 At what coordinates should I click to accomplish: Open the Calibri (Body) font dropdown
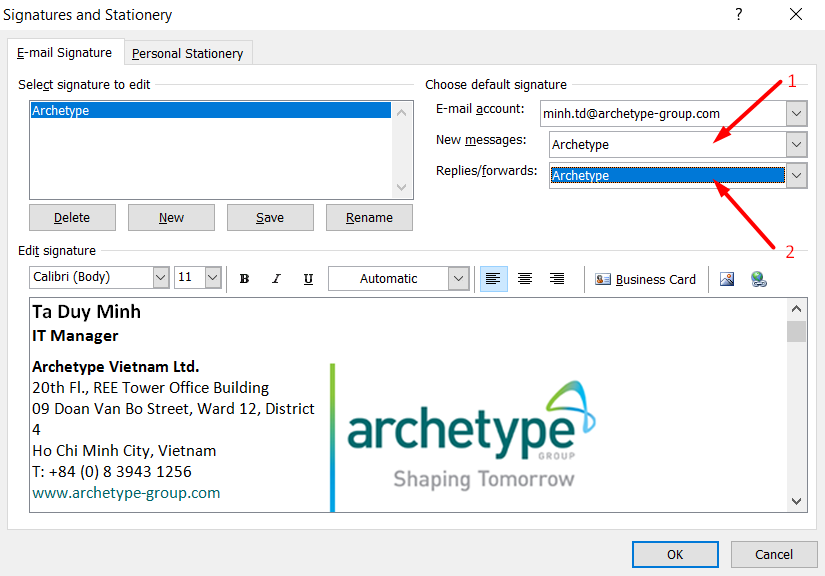click(160, 277)
